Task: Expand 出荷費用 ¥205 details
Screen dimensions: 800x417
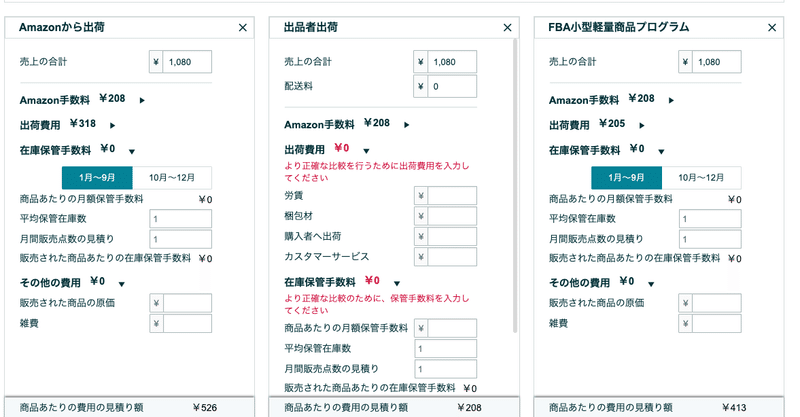Action: (x=642, y=125)
